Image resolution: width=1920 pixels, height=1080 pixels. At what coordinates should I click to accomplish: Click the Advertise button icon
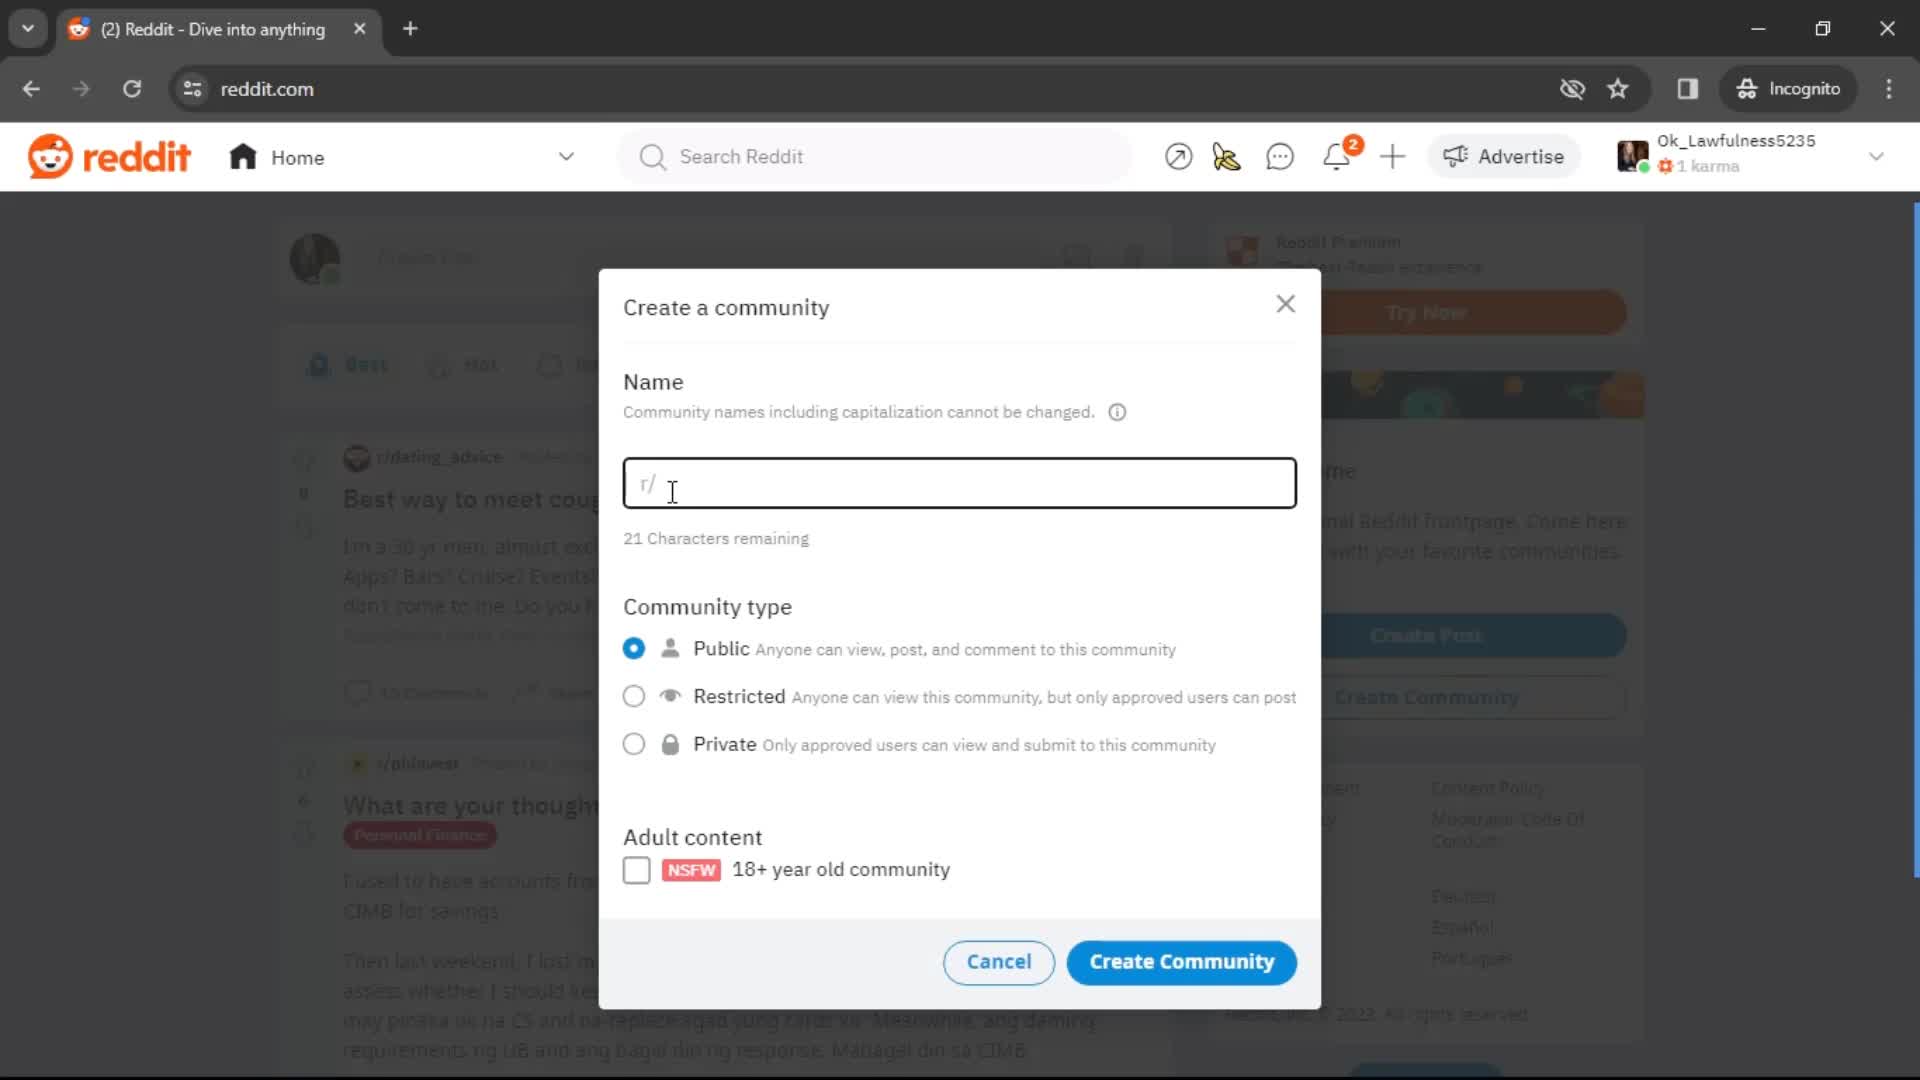(1452, 157)
